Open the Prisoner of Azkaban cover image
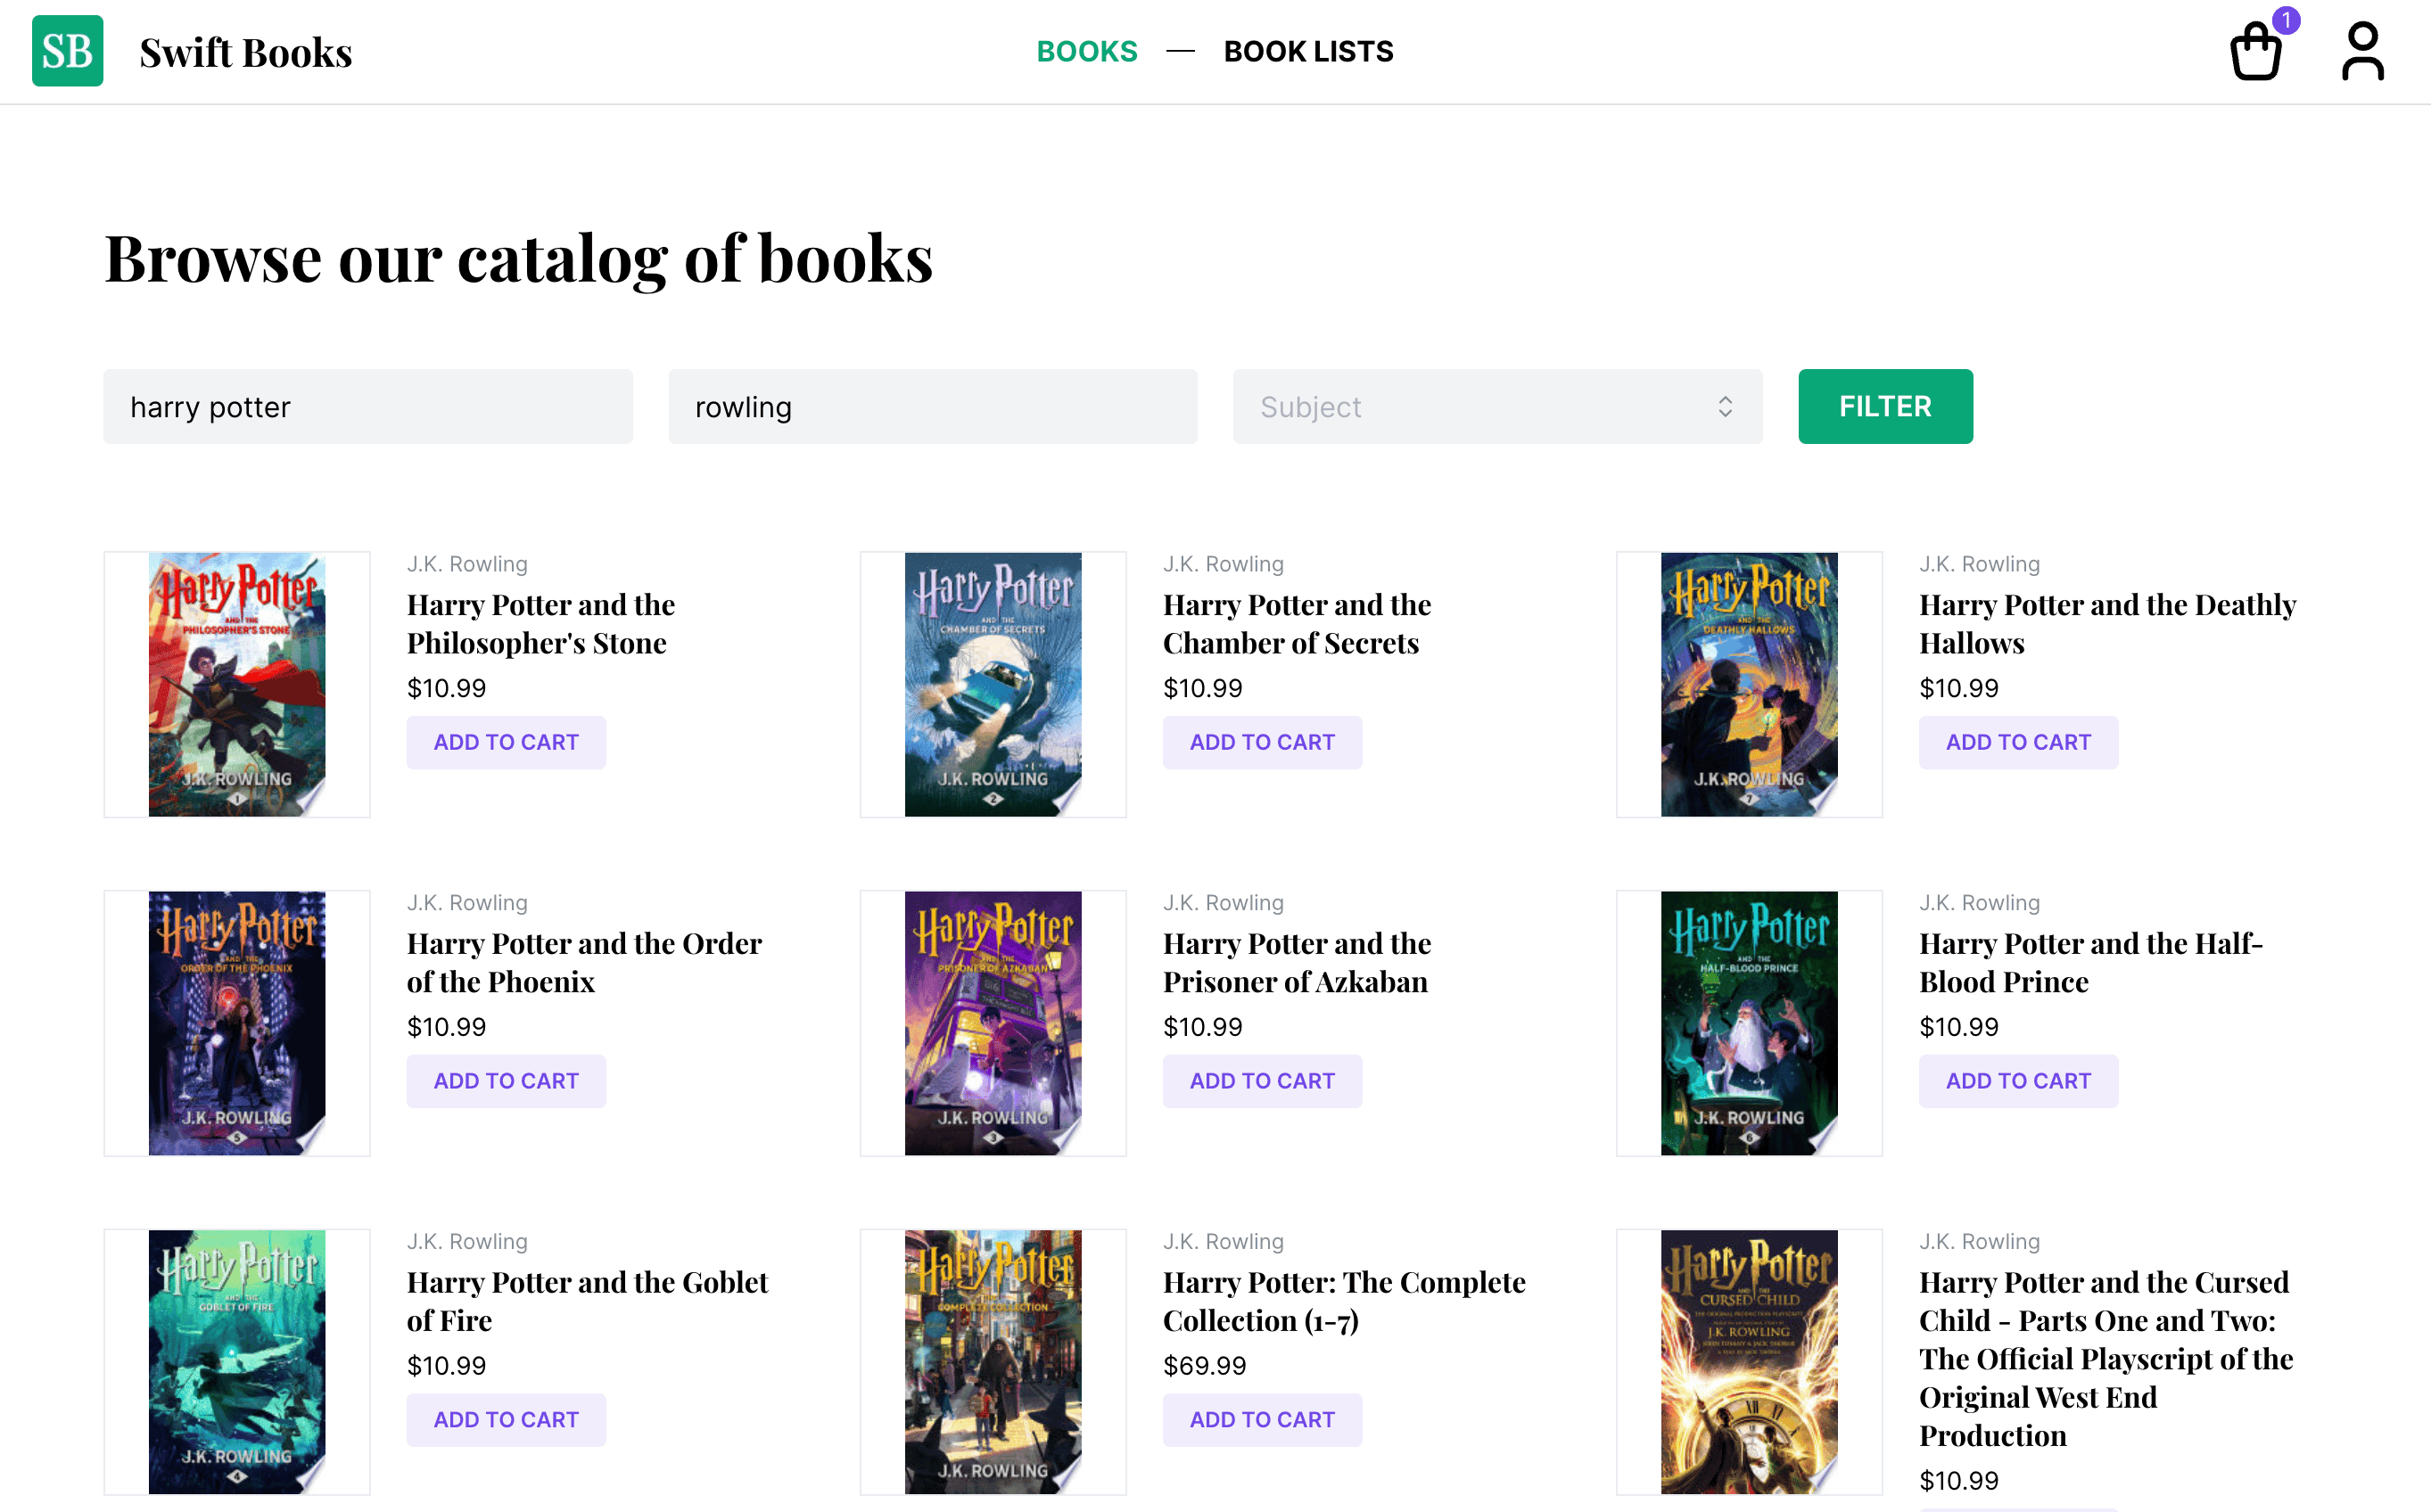Screen dimensions: 2431x1512 click(x=993, y=1024)
